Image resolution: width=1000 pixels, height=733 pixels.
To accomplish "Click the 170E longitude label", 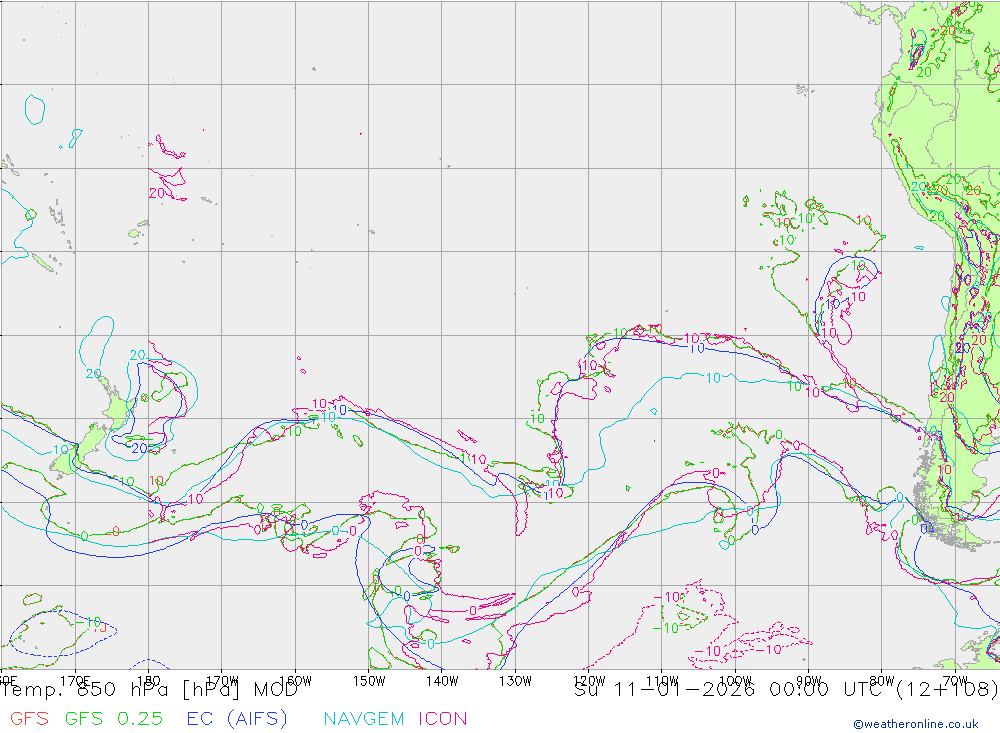I will click(75, 681).
